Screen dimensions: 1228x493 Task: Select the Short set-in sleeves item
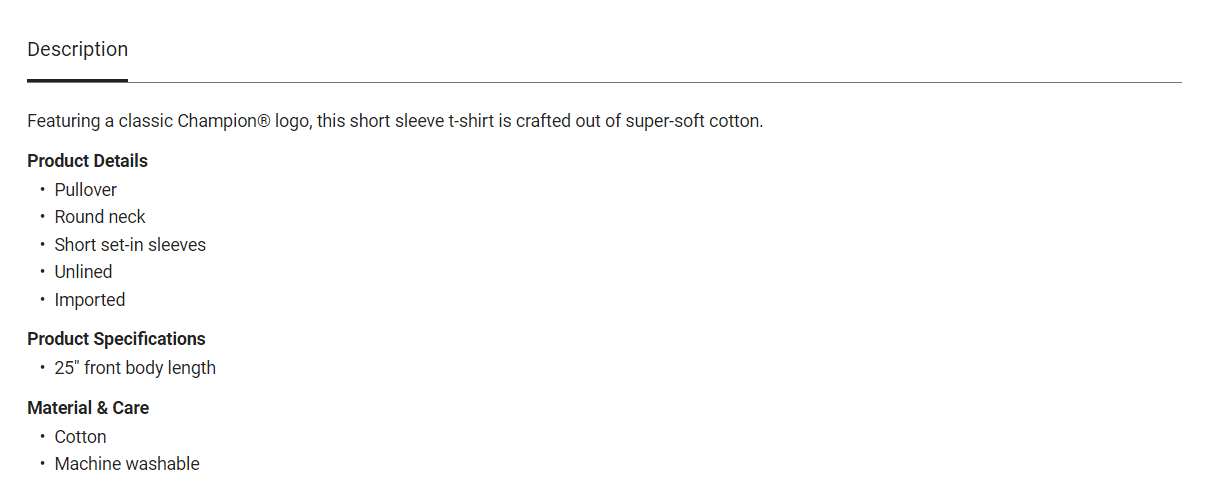click(x=130, y=245)
